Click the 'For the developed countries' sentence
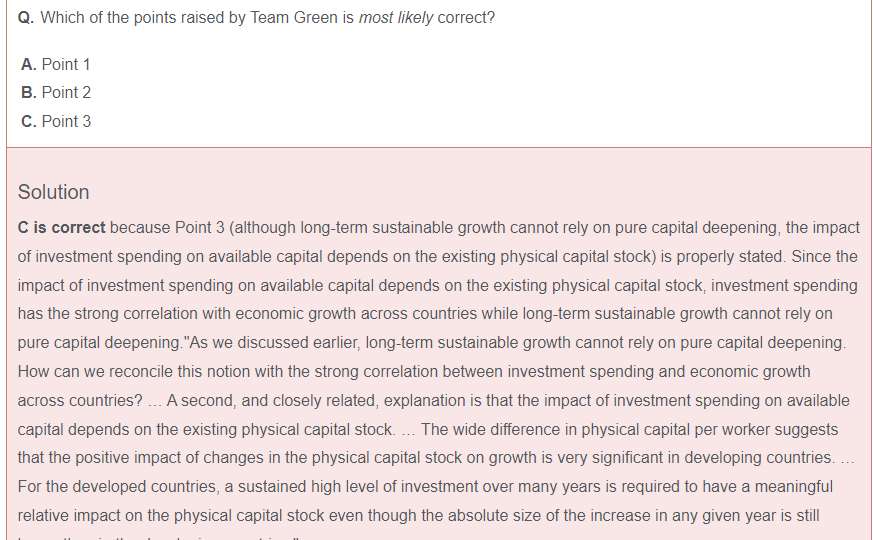873x540 pixels. pos(425,487)
